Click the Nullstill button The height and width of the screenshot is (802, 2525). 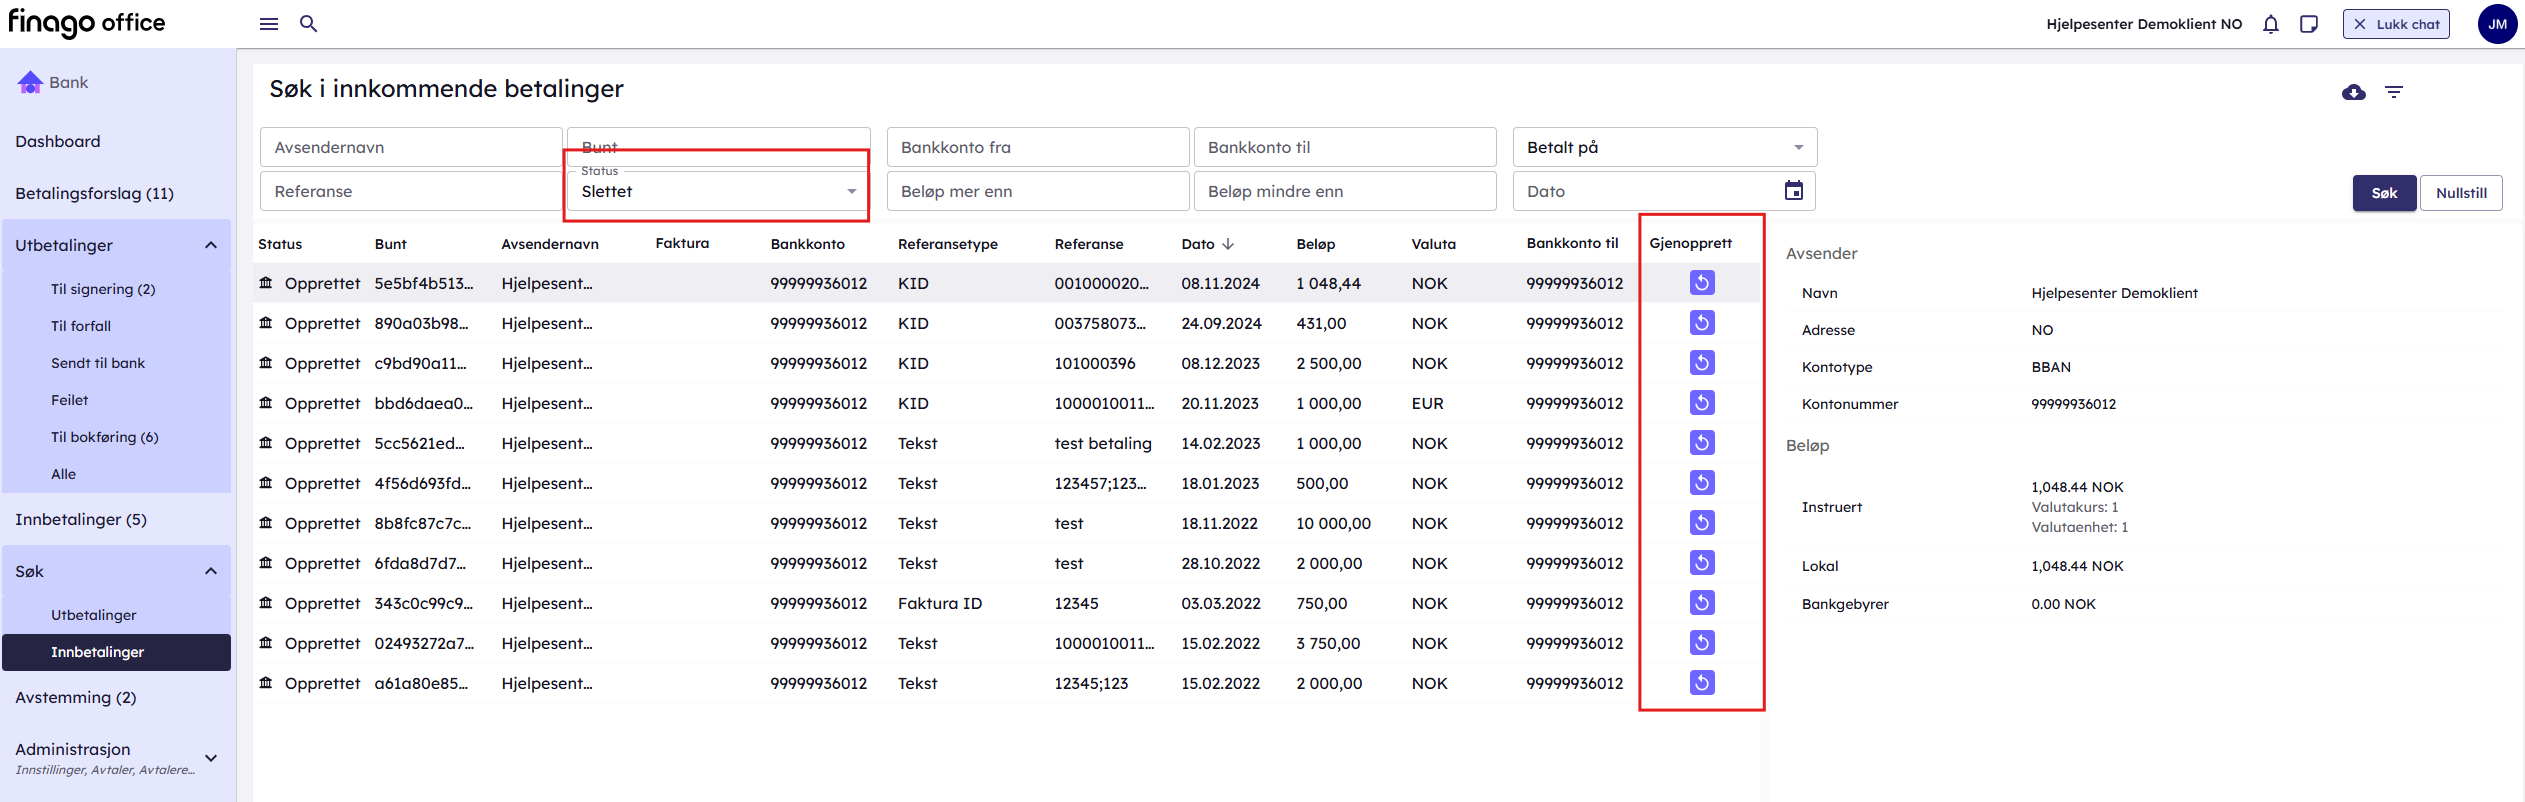[2460, 193]
